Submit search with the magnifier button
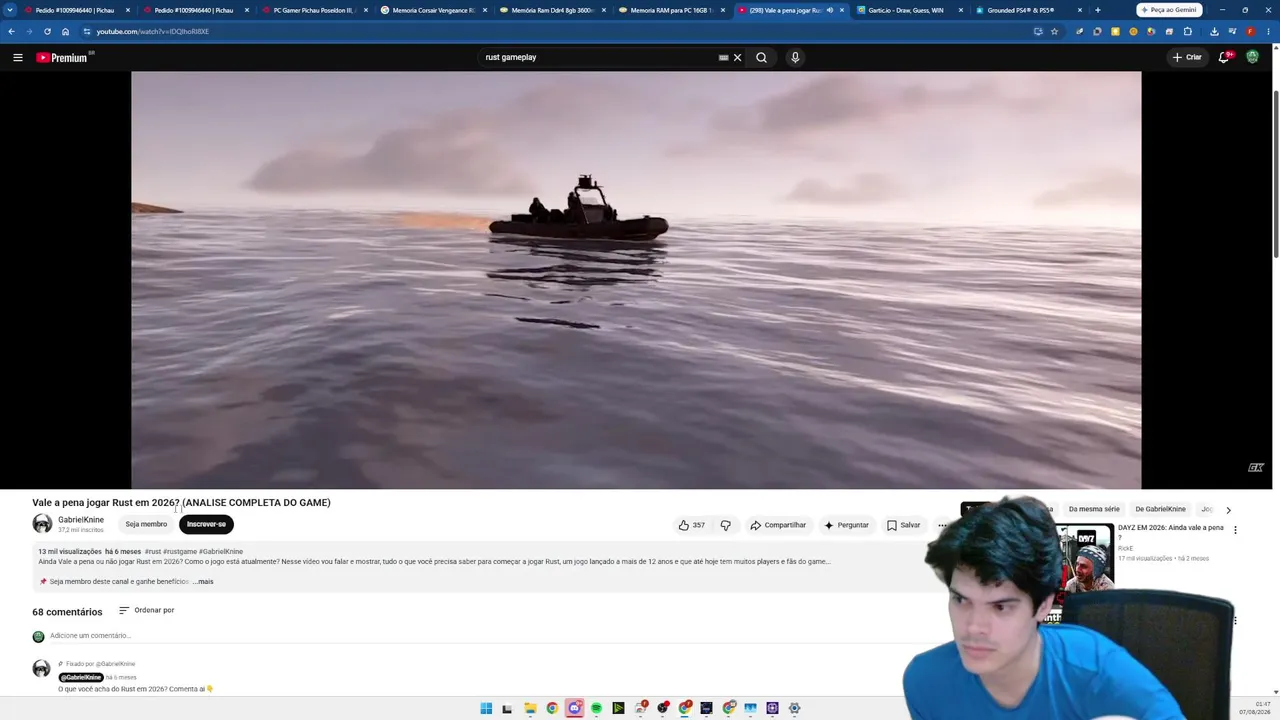Screen dimensions: 1280x720 point(761,57)
